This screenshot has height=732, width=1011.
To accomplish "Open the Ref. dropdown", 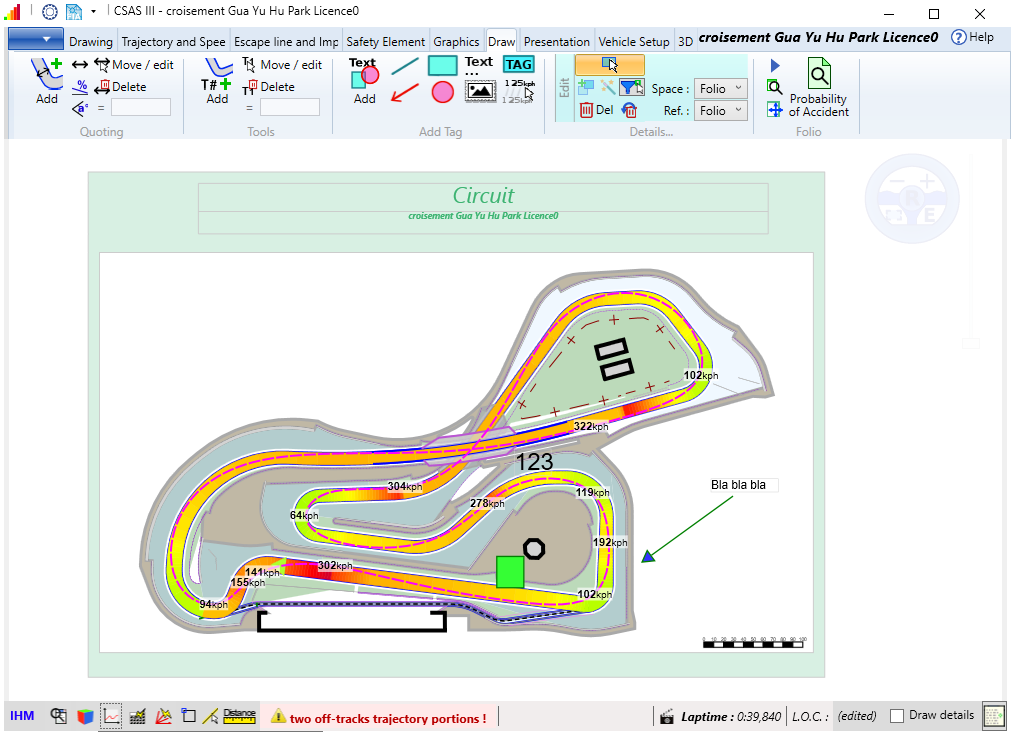I will tap(720, 110).
